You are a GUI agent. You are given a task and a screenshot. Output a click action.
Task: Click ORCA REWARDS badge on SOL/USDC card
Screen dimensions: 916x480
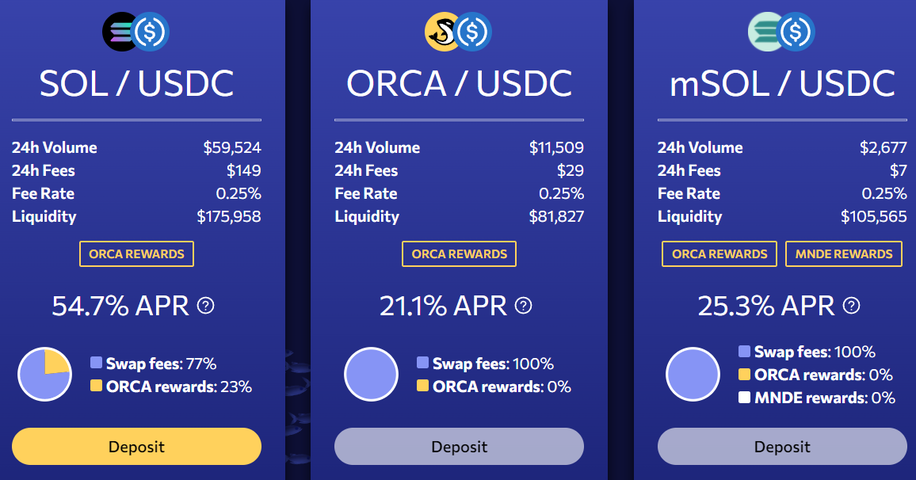[x=137, y=254]
